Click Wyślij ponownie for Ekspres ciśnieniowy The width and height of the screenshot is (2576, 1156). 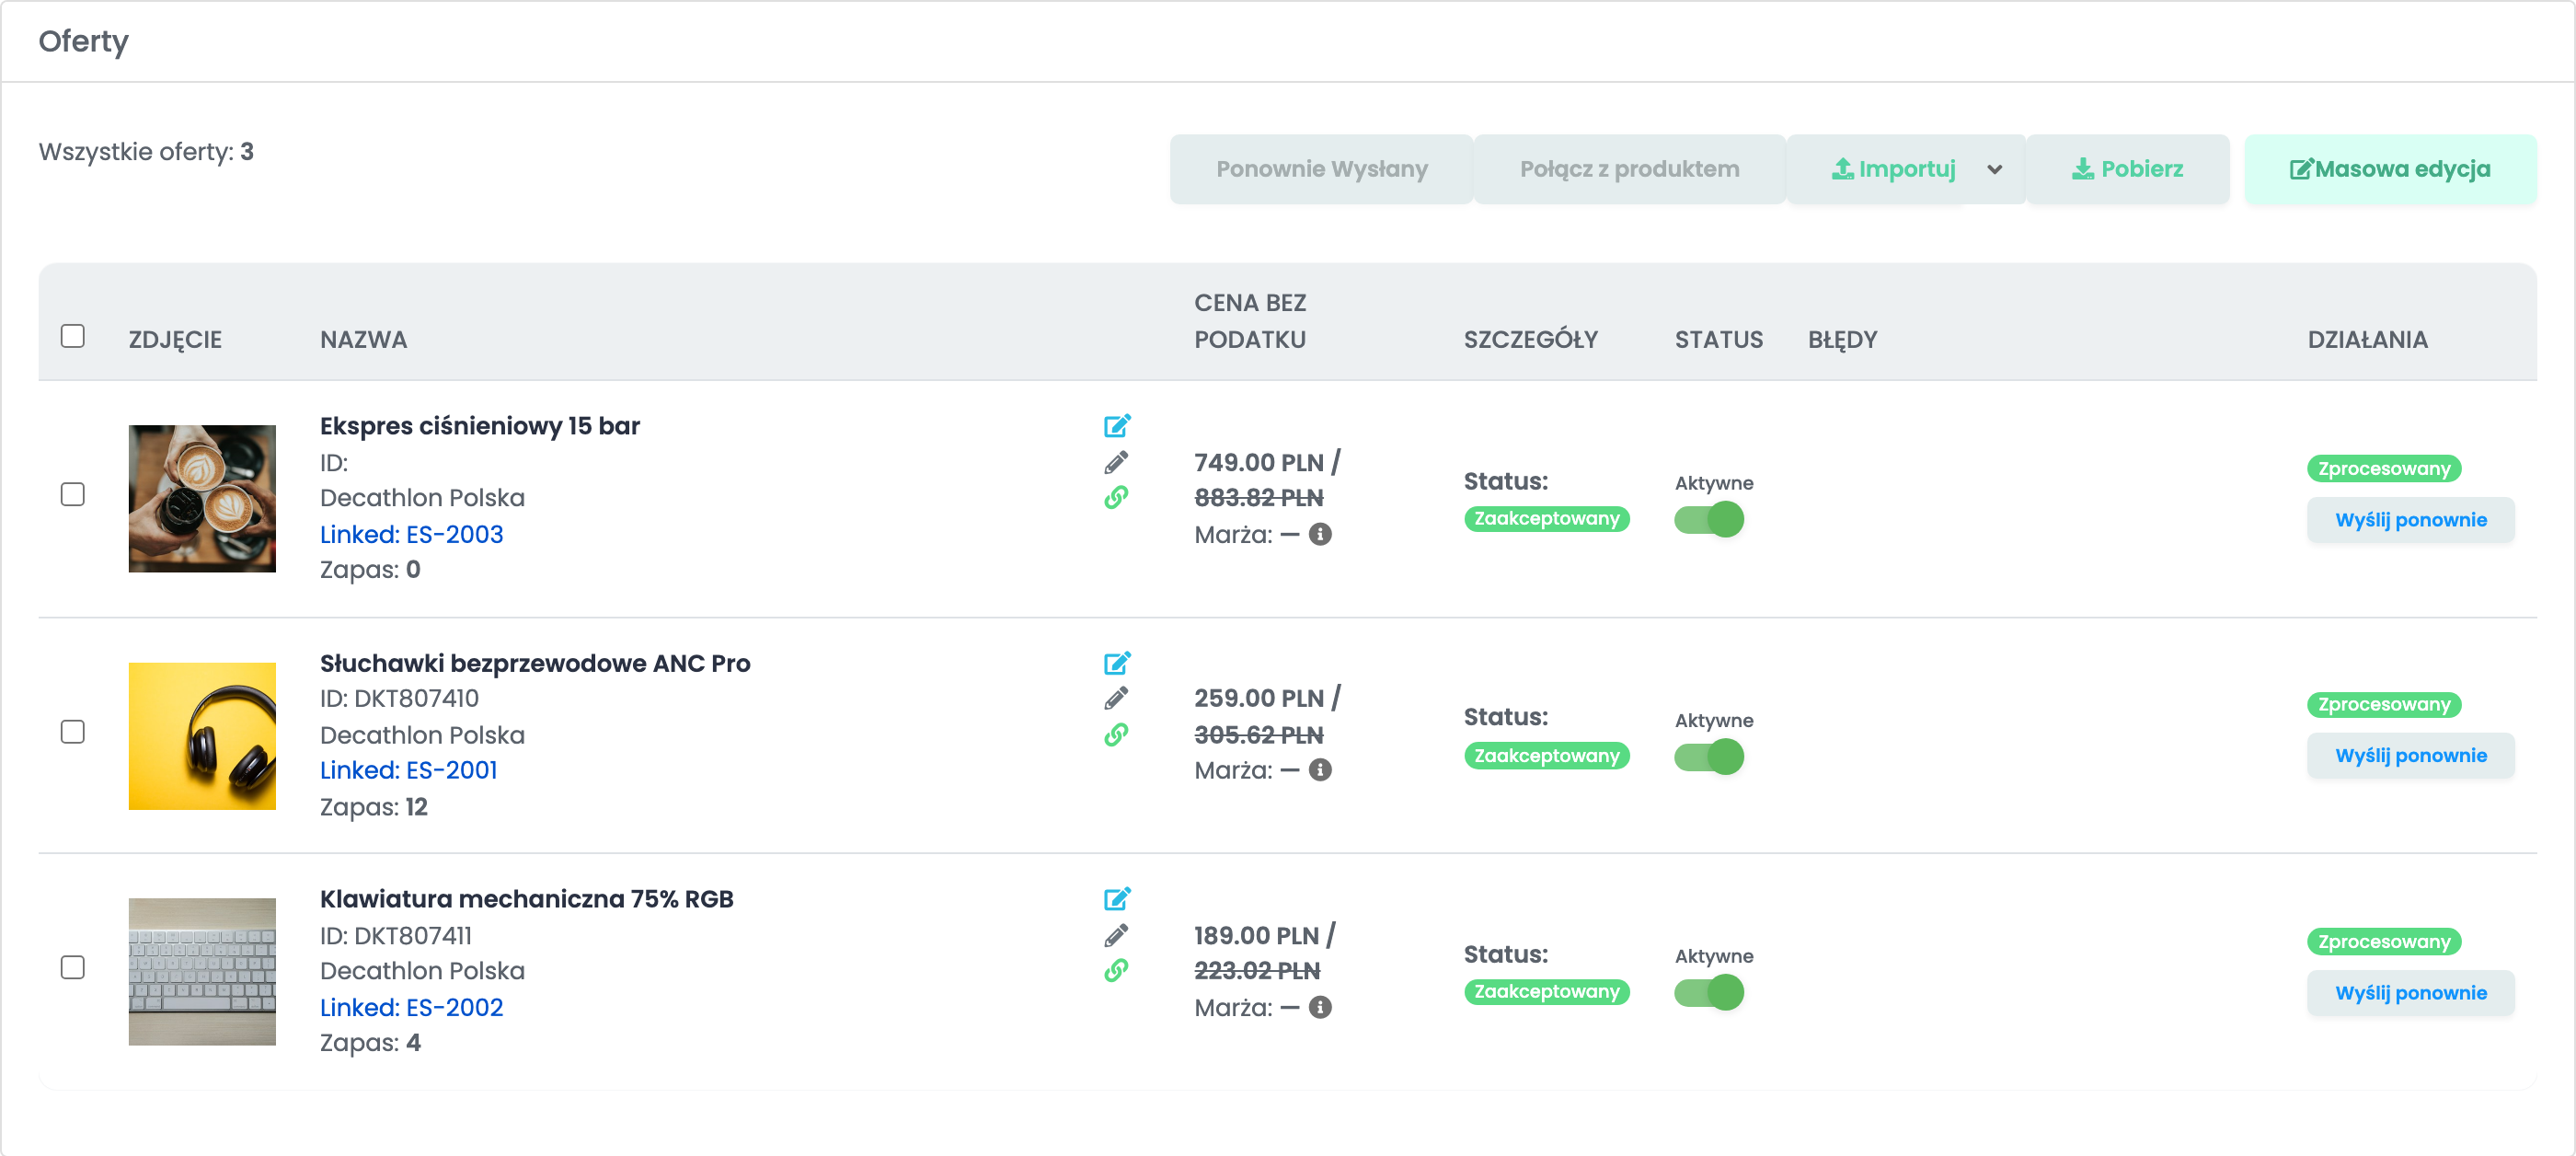tap(2410, 520)
